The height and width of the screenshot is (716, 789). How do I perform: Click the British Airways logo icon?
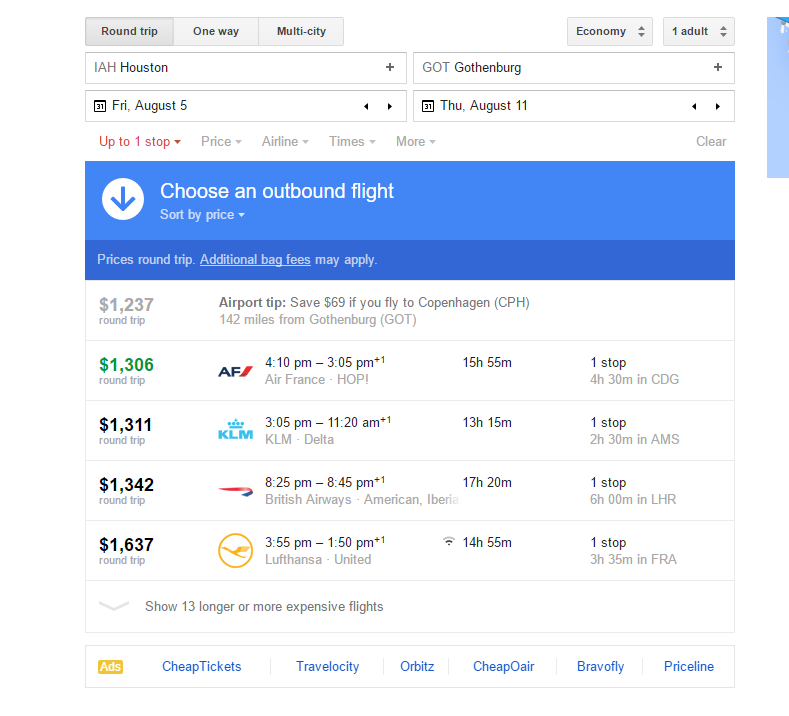[x=235, y=491]
